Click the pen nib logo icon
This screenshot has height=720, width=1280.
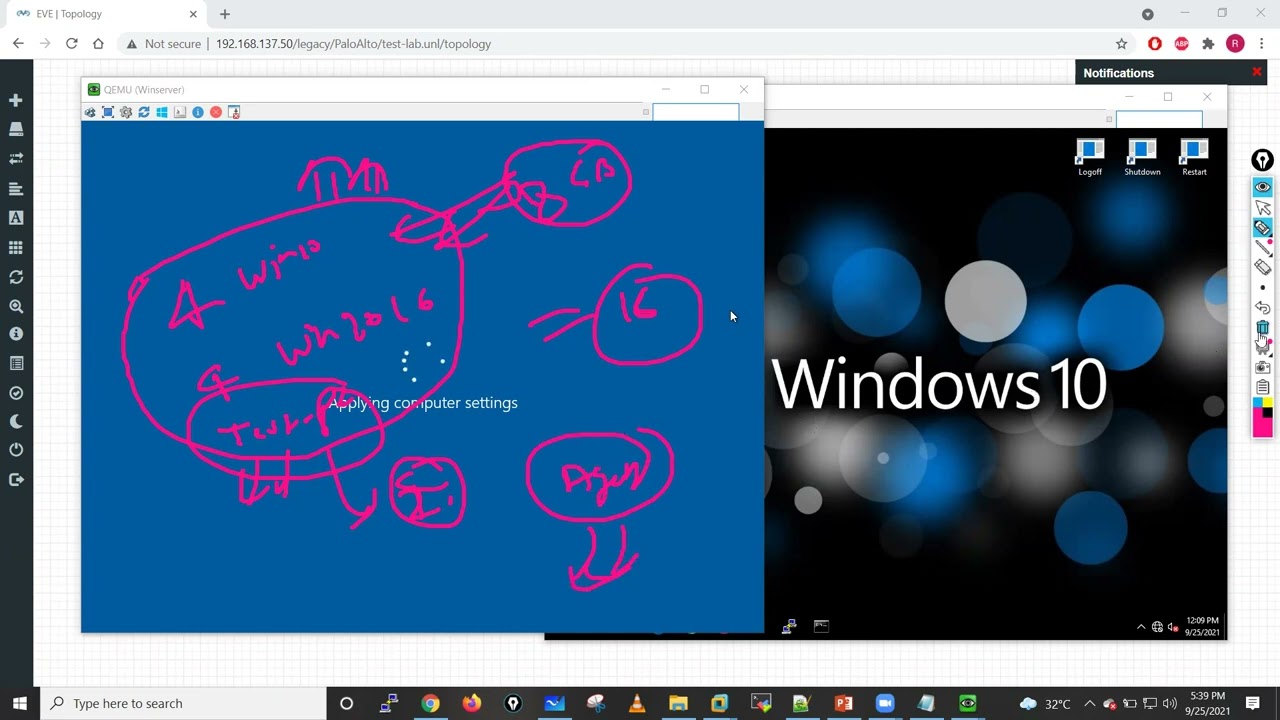1263,160
